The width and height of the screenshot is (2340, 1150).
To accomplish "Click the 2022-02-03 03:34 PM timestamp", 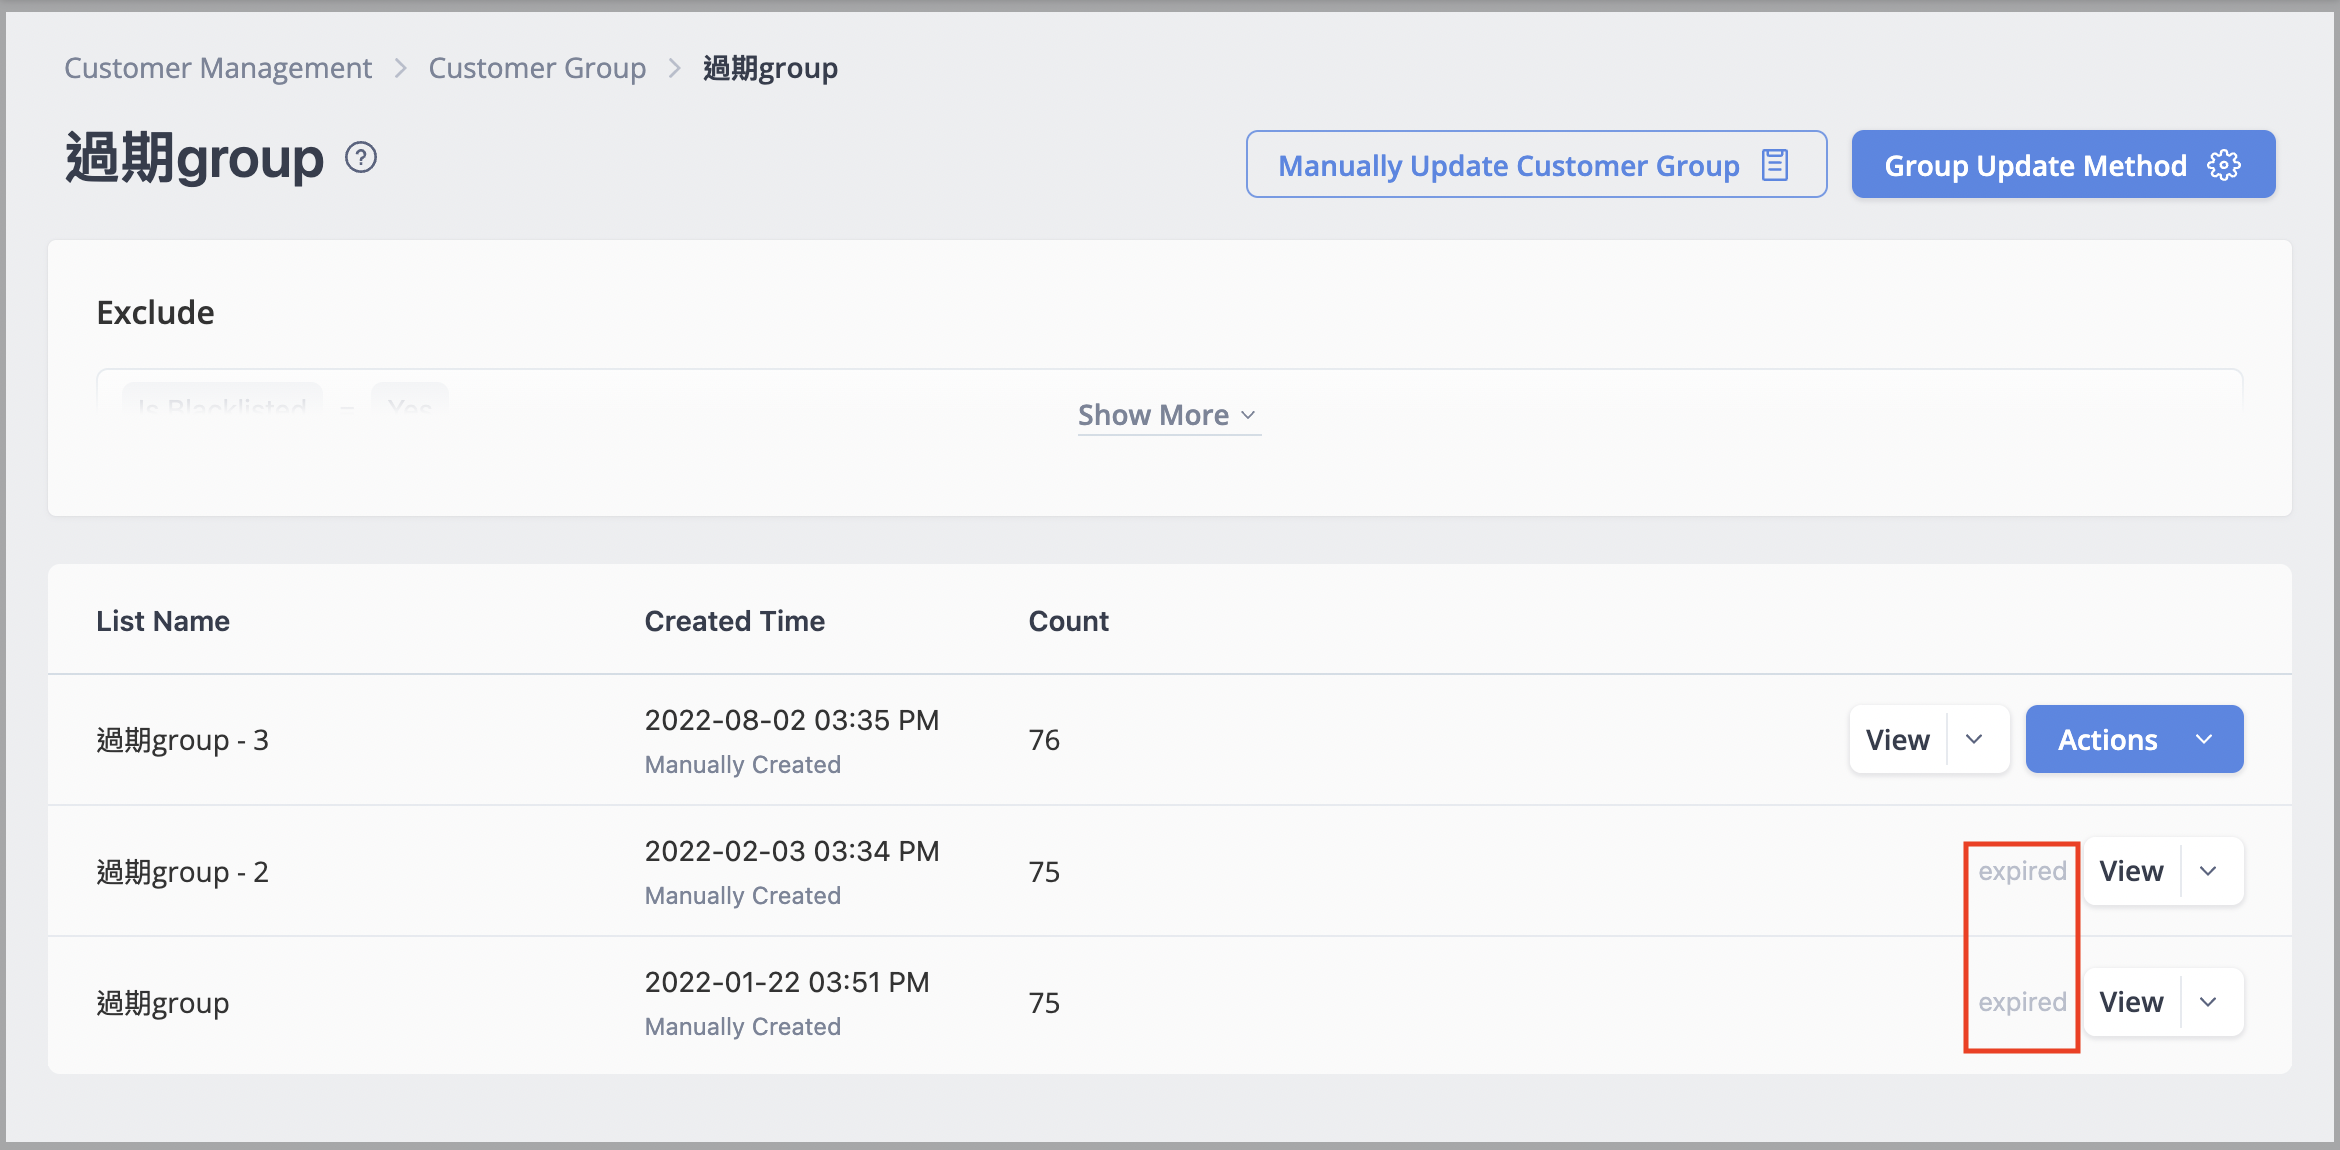I will [792, 851].
